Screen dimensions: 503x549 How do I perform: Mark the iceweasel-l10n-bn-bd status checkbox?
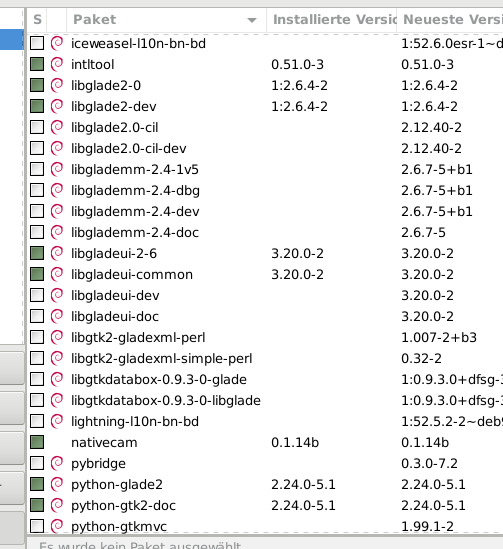[37, 43]
